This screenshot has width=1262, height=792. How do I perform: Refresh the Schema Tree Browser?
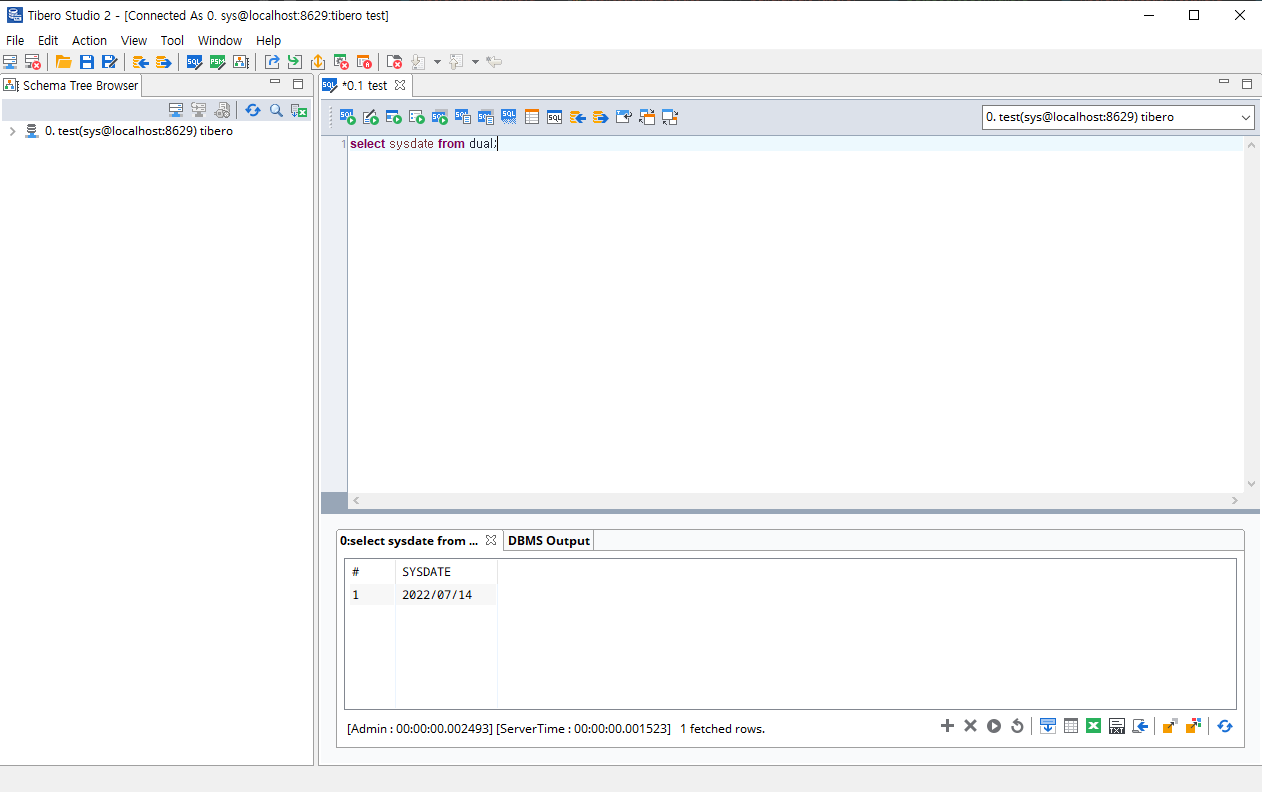click(253, 110)
